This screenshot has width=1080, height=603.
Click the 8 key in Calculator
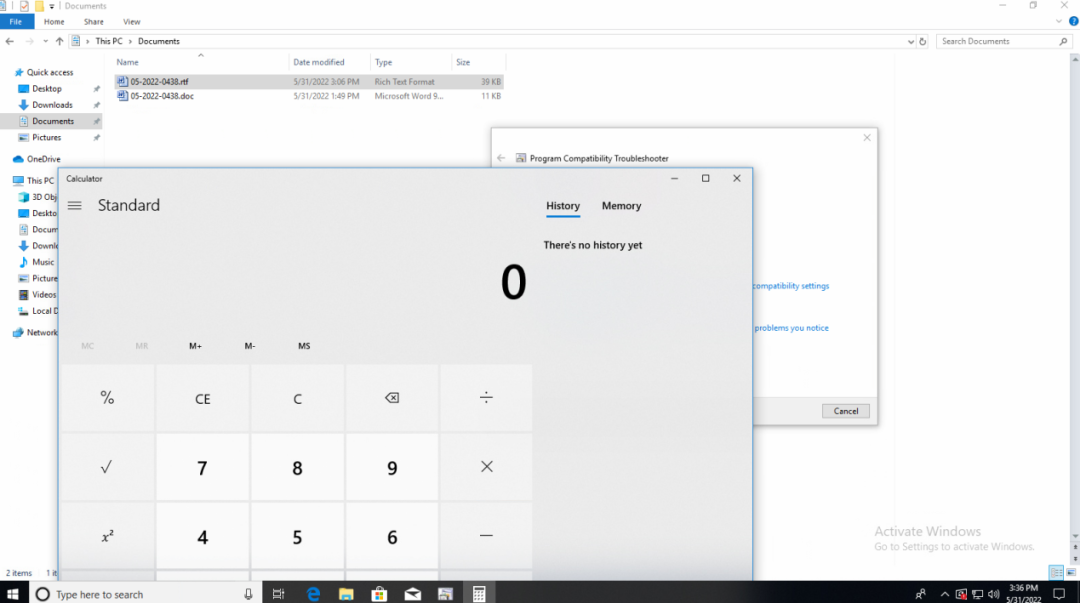(x=298, y=467)
